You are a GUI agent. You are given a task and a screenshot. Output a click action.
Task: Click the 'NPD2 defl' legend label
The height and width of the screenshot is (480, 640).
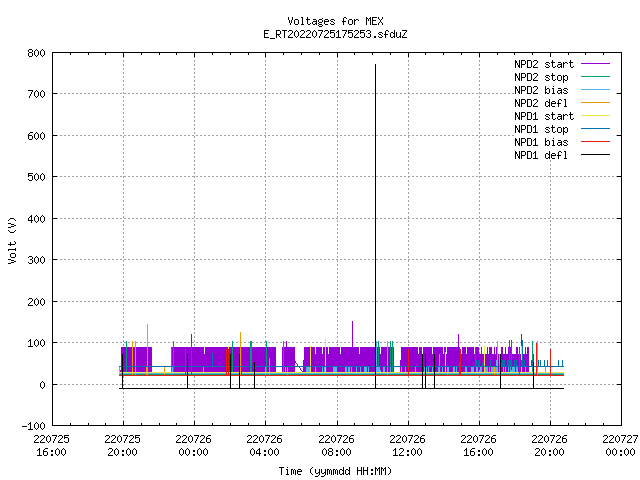(541, 103)
